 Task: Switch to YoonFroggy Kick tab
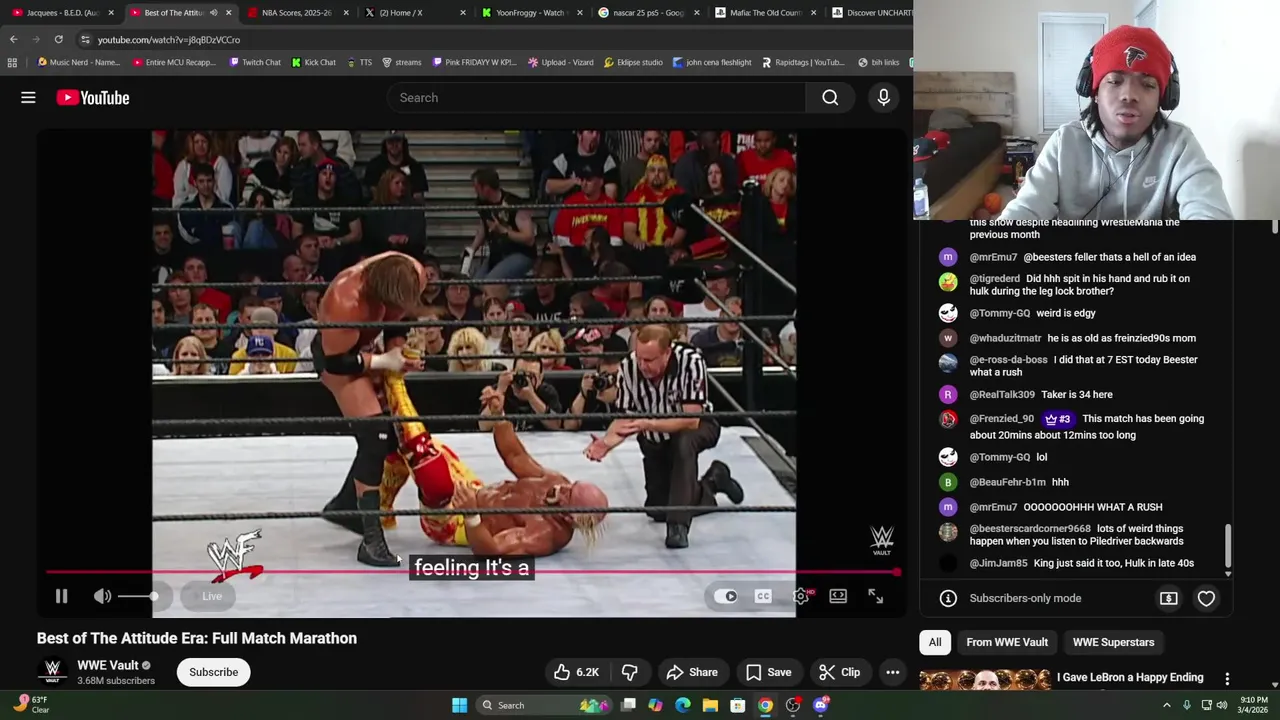[530, 13]
